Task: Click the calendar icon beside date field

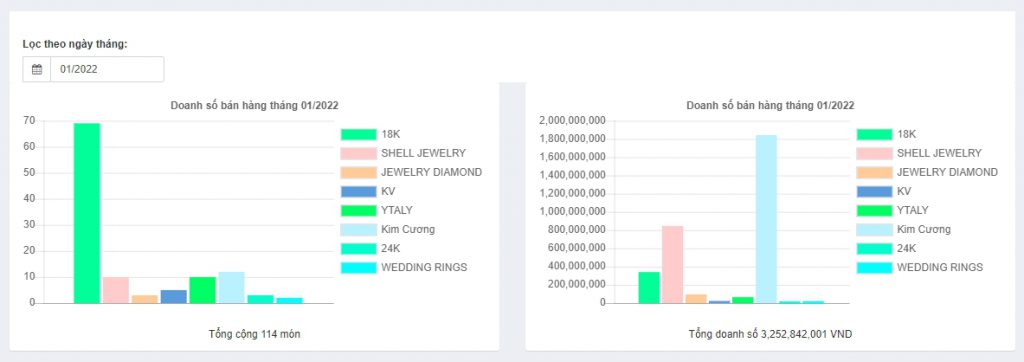Action: 37,69
